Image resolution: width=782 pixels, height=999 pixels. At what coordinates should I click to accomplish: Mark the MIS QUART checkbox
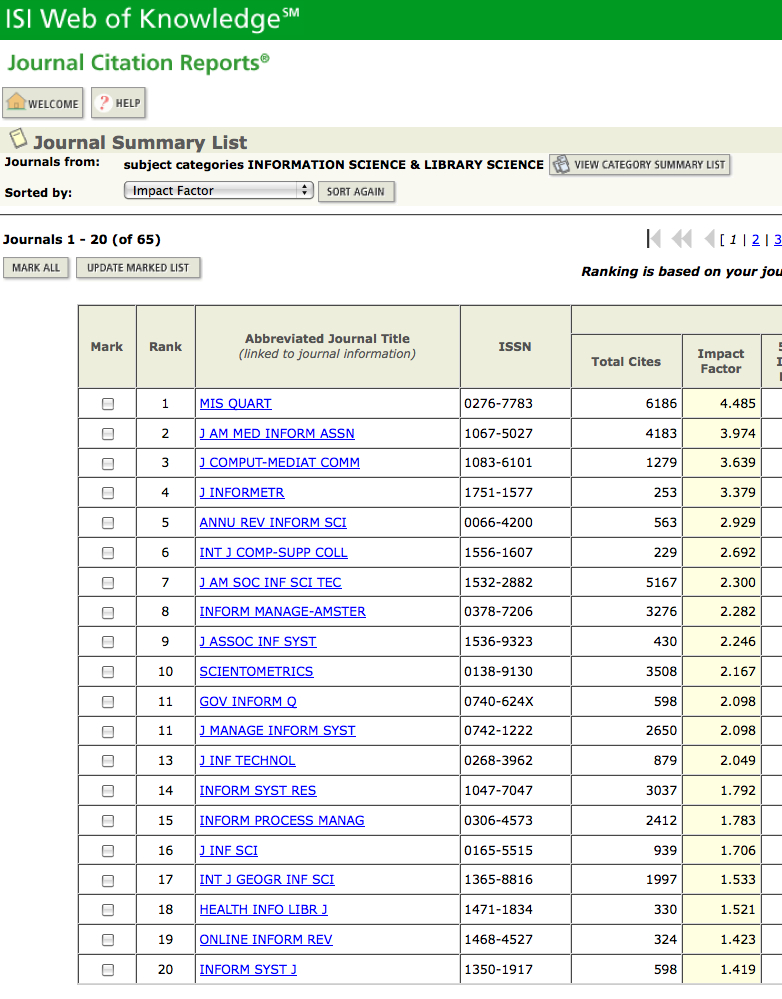[x=108, y=404]
